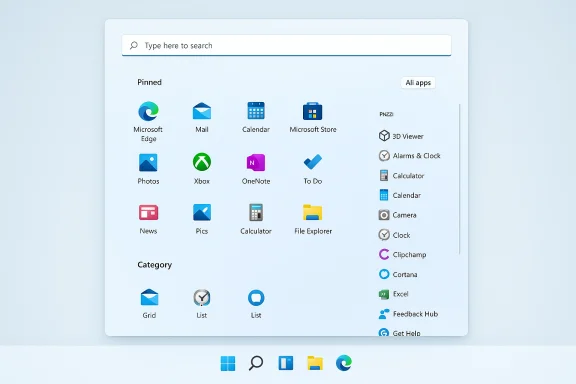576x384 pixels.
Task: Focus the Type here to search field
Action: coord(287,45)
